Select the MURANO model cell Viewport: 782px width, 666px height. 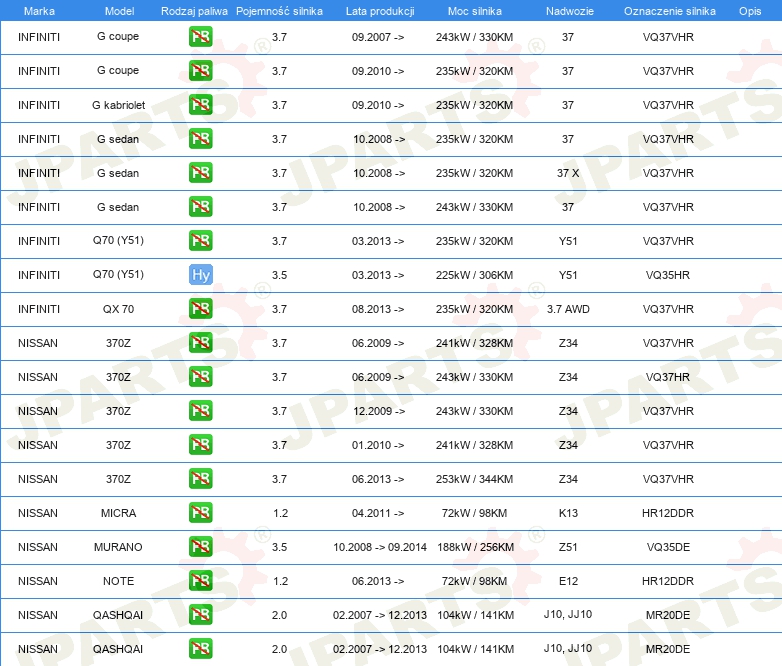click(x=118, y=547)
